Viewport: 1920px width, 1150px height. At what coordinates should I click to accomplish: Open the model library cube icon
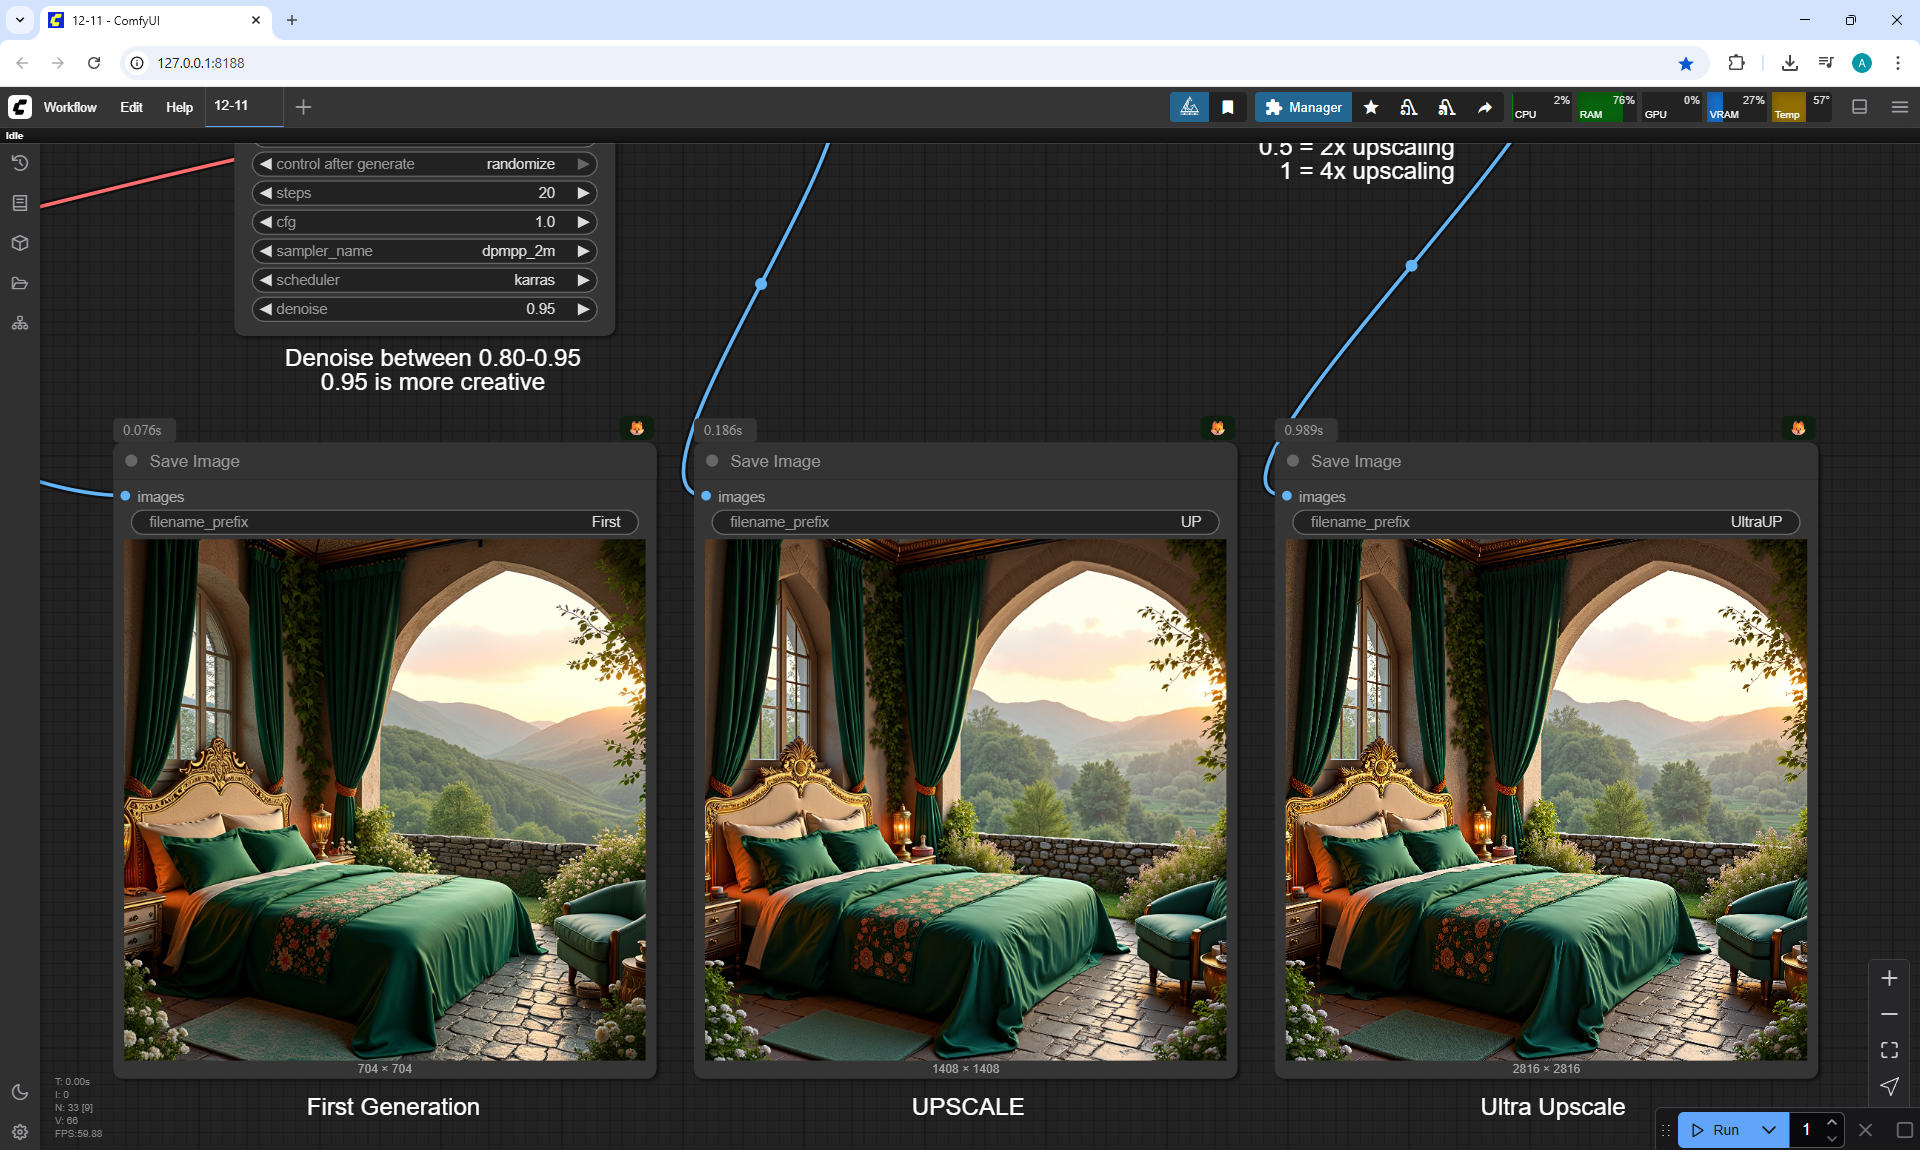click(x=20, y=243)
